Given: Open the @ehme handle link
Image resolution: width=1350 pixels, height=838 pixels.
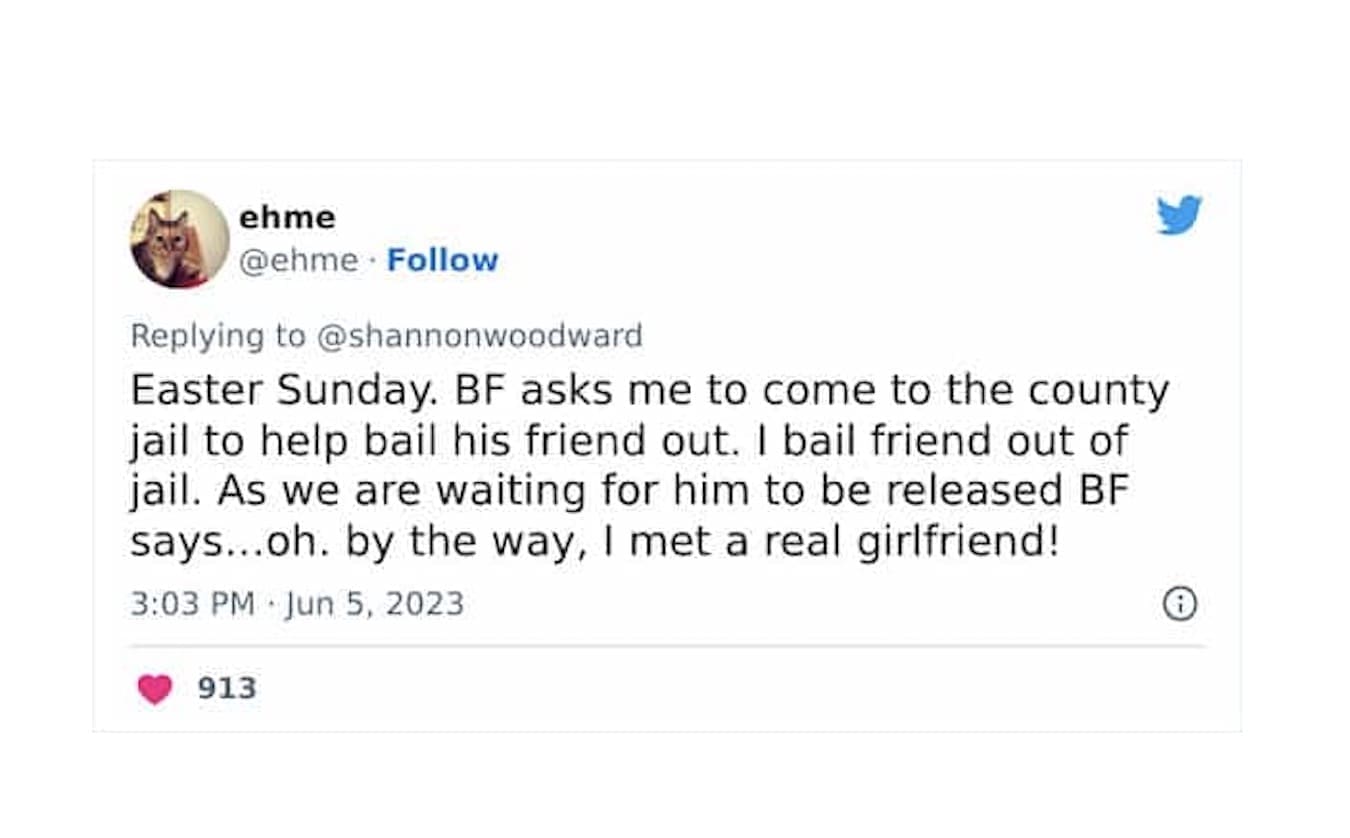Looking at the screenshot, I should (x=297, y=260).
